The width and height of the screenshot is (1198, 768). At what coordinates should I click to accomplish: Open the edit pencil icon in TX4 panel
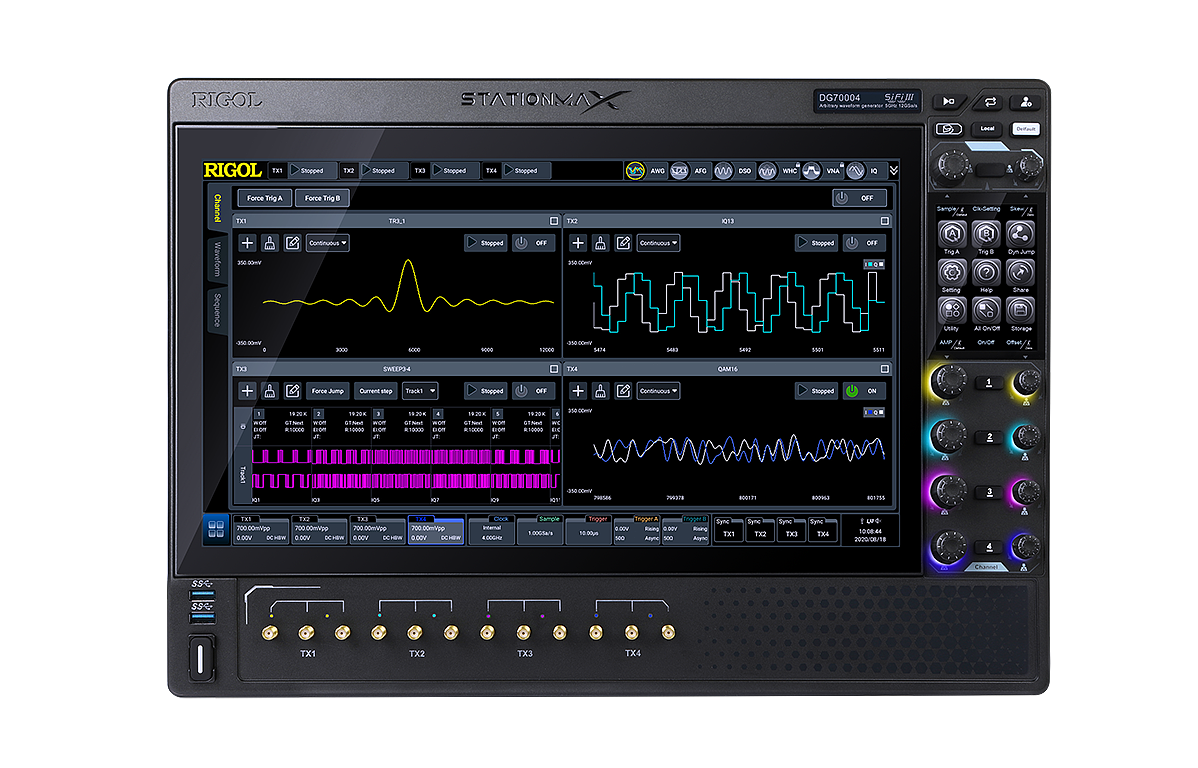tap(623, 390)
